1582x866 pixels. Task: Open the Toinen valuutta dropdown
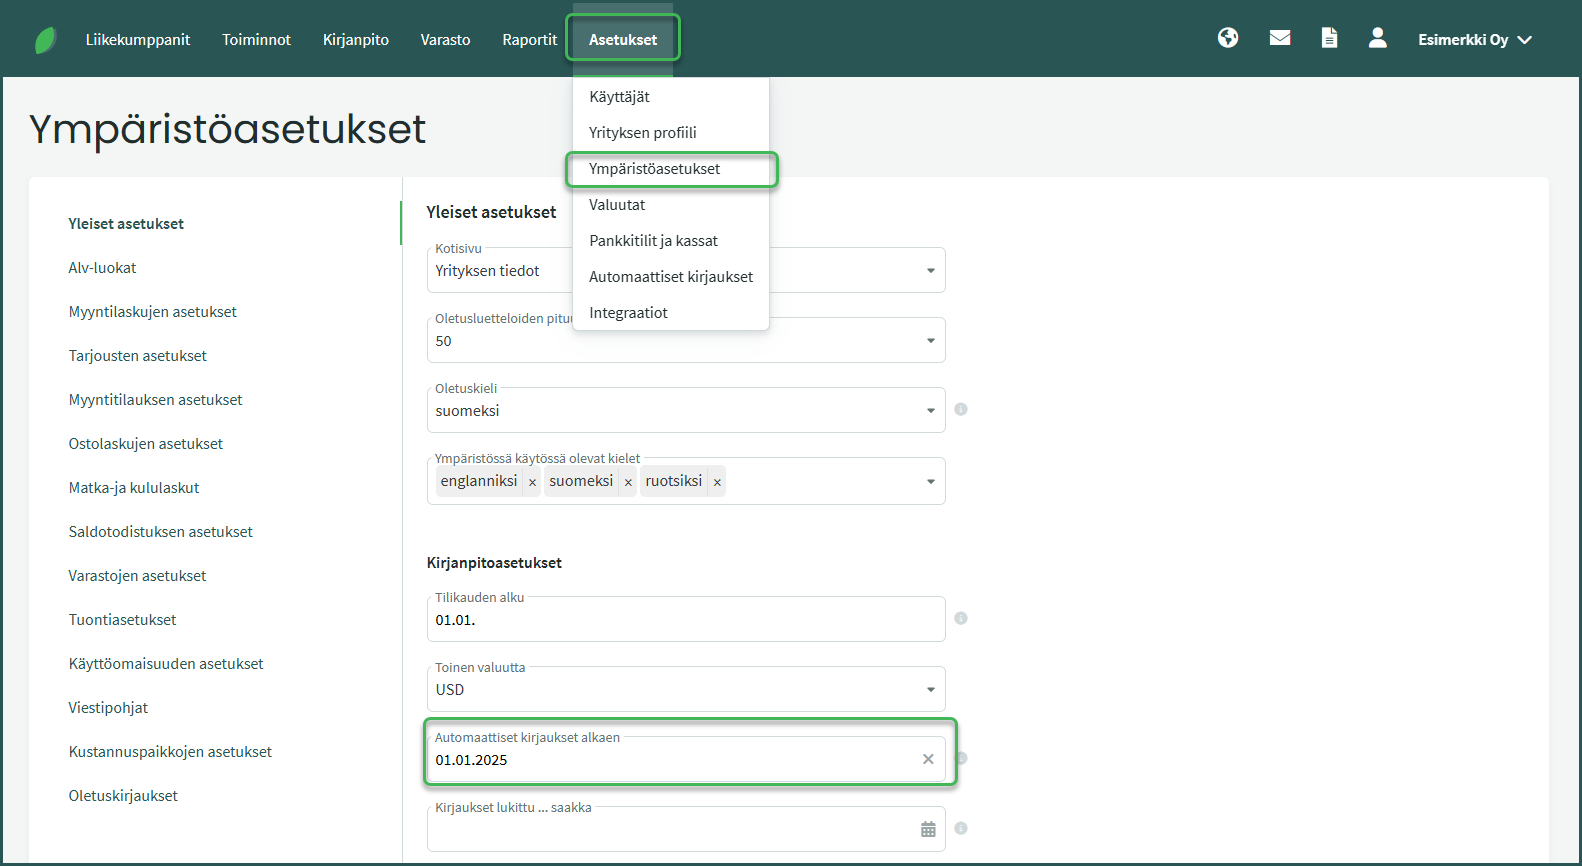coord(930,690)
